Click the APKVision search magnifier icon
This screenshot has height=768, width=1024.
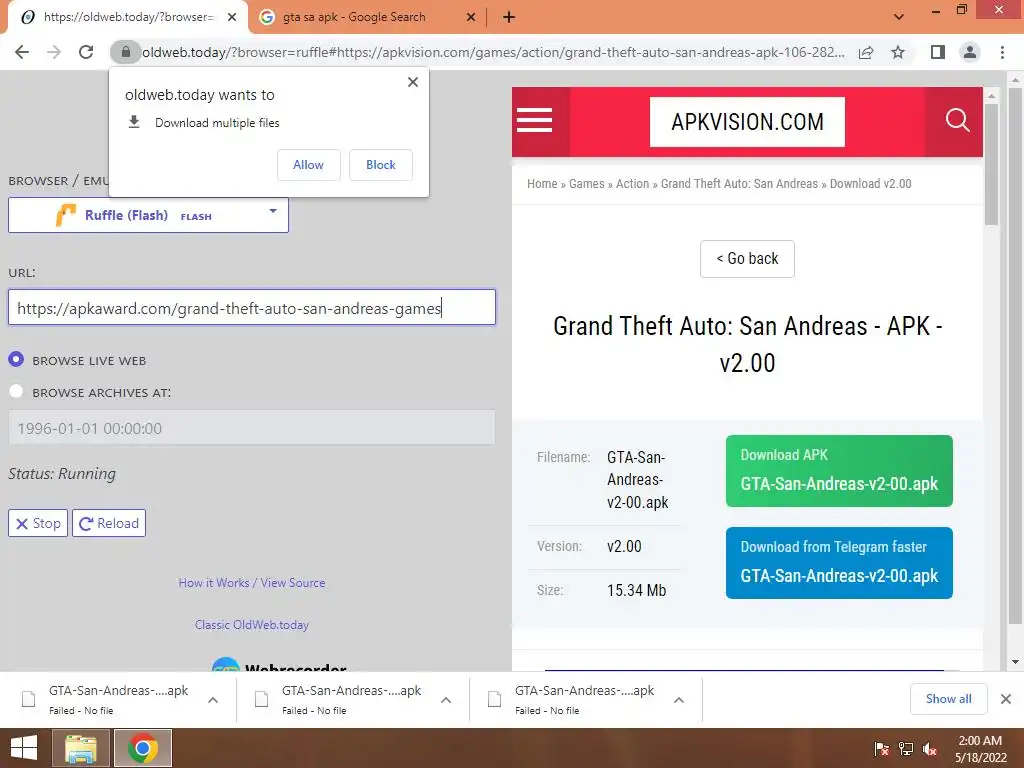pyautogui.click(x=957, y=121)
